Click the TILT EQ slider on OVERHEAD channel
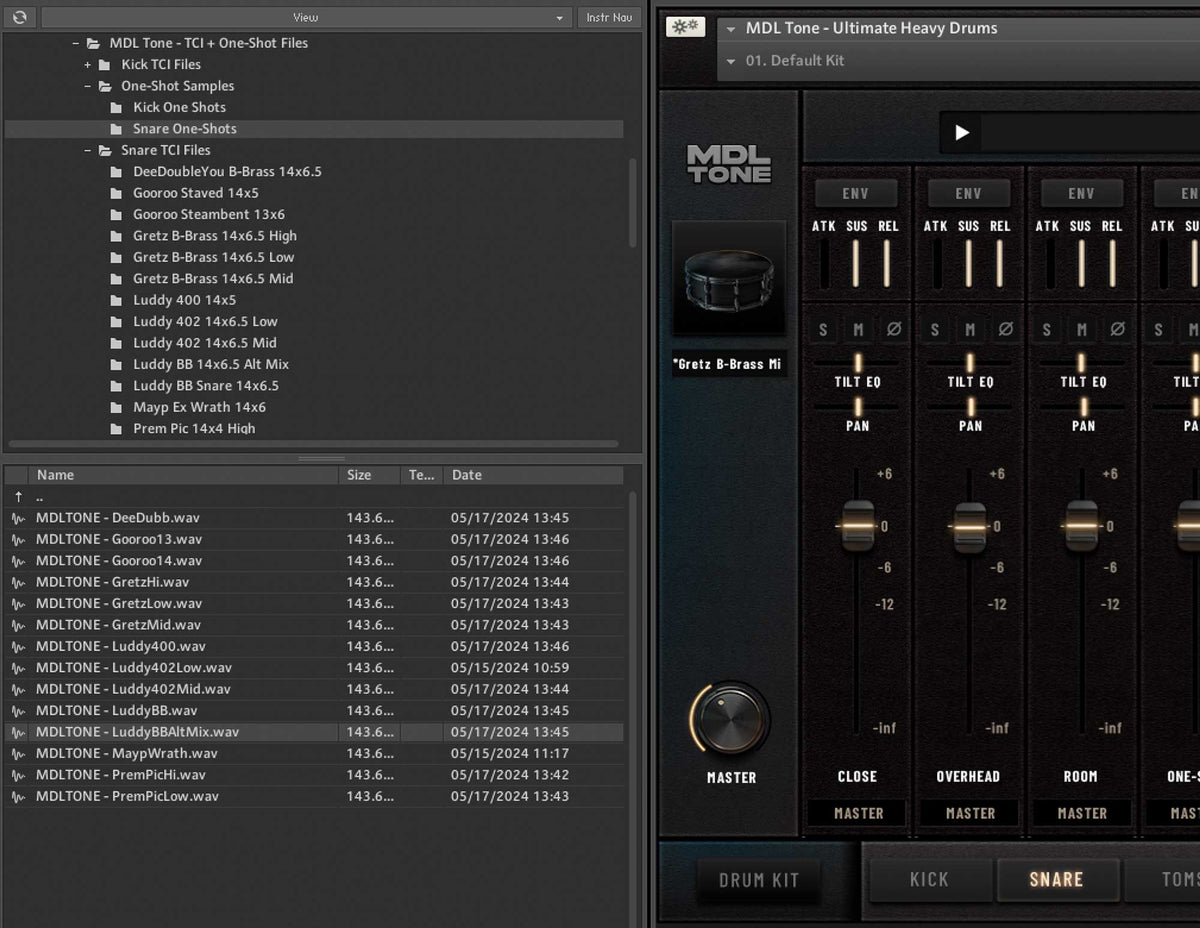The height and width of the screenshot is (928, 1200). (x=970, y=362)
